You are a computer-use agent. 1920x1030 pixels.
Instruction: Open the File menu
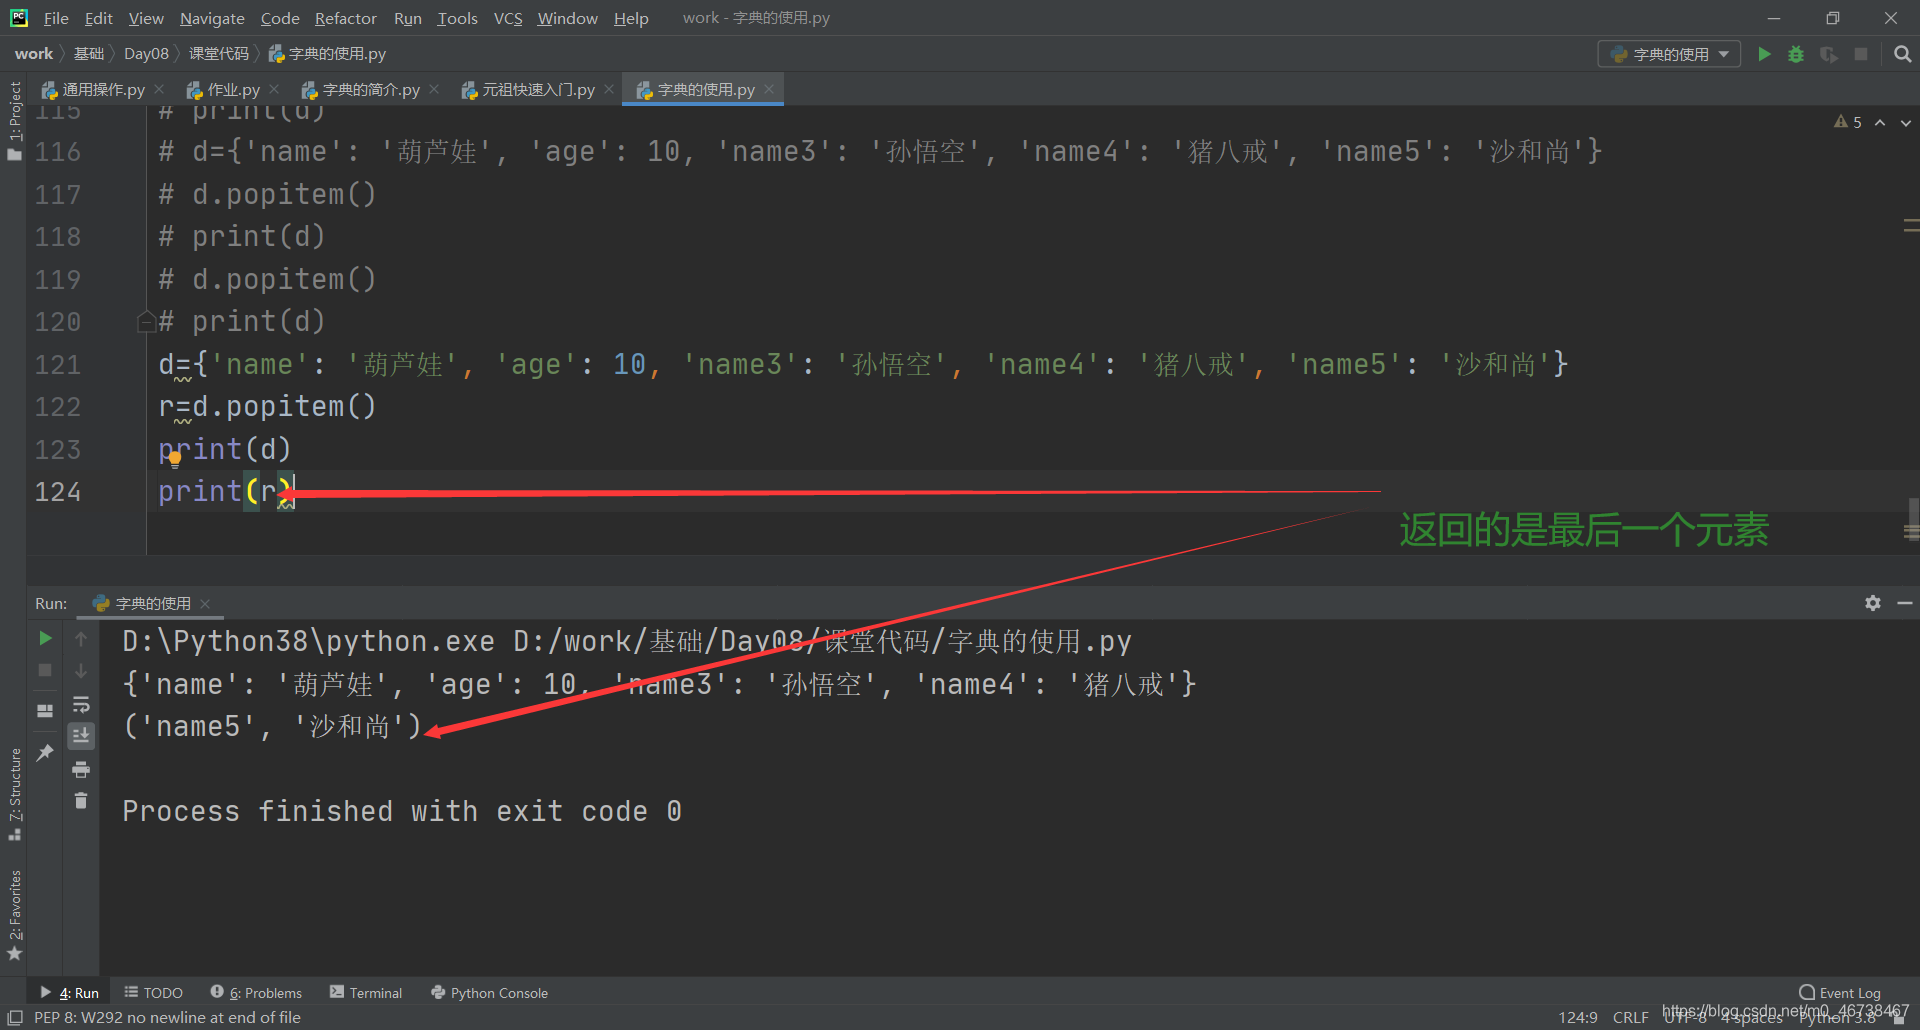point(56,18)
